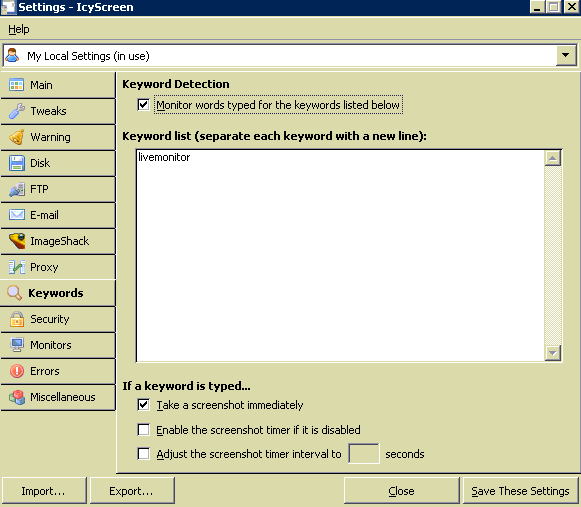The image size is (581, 507).
Task: Expand the My Local Settings dropdown arrow
Action: [565, 56]
